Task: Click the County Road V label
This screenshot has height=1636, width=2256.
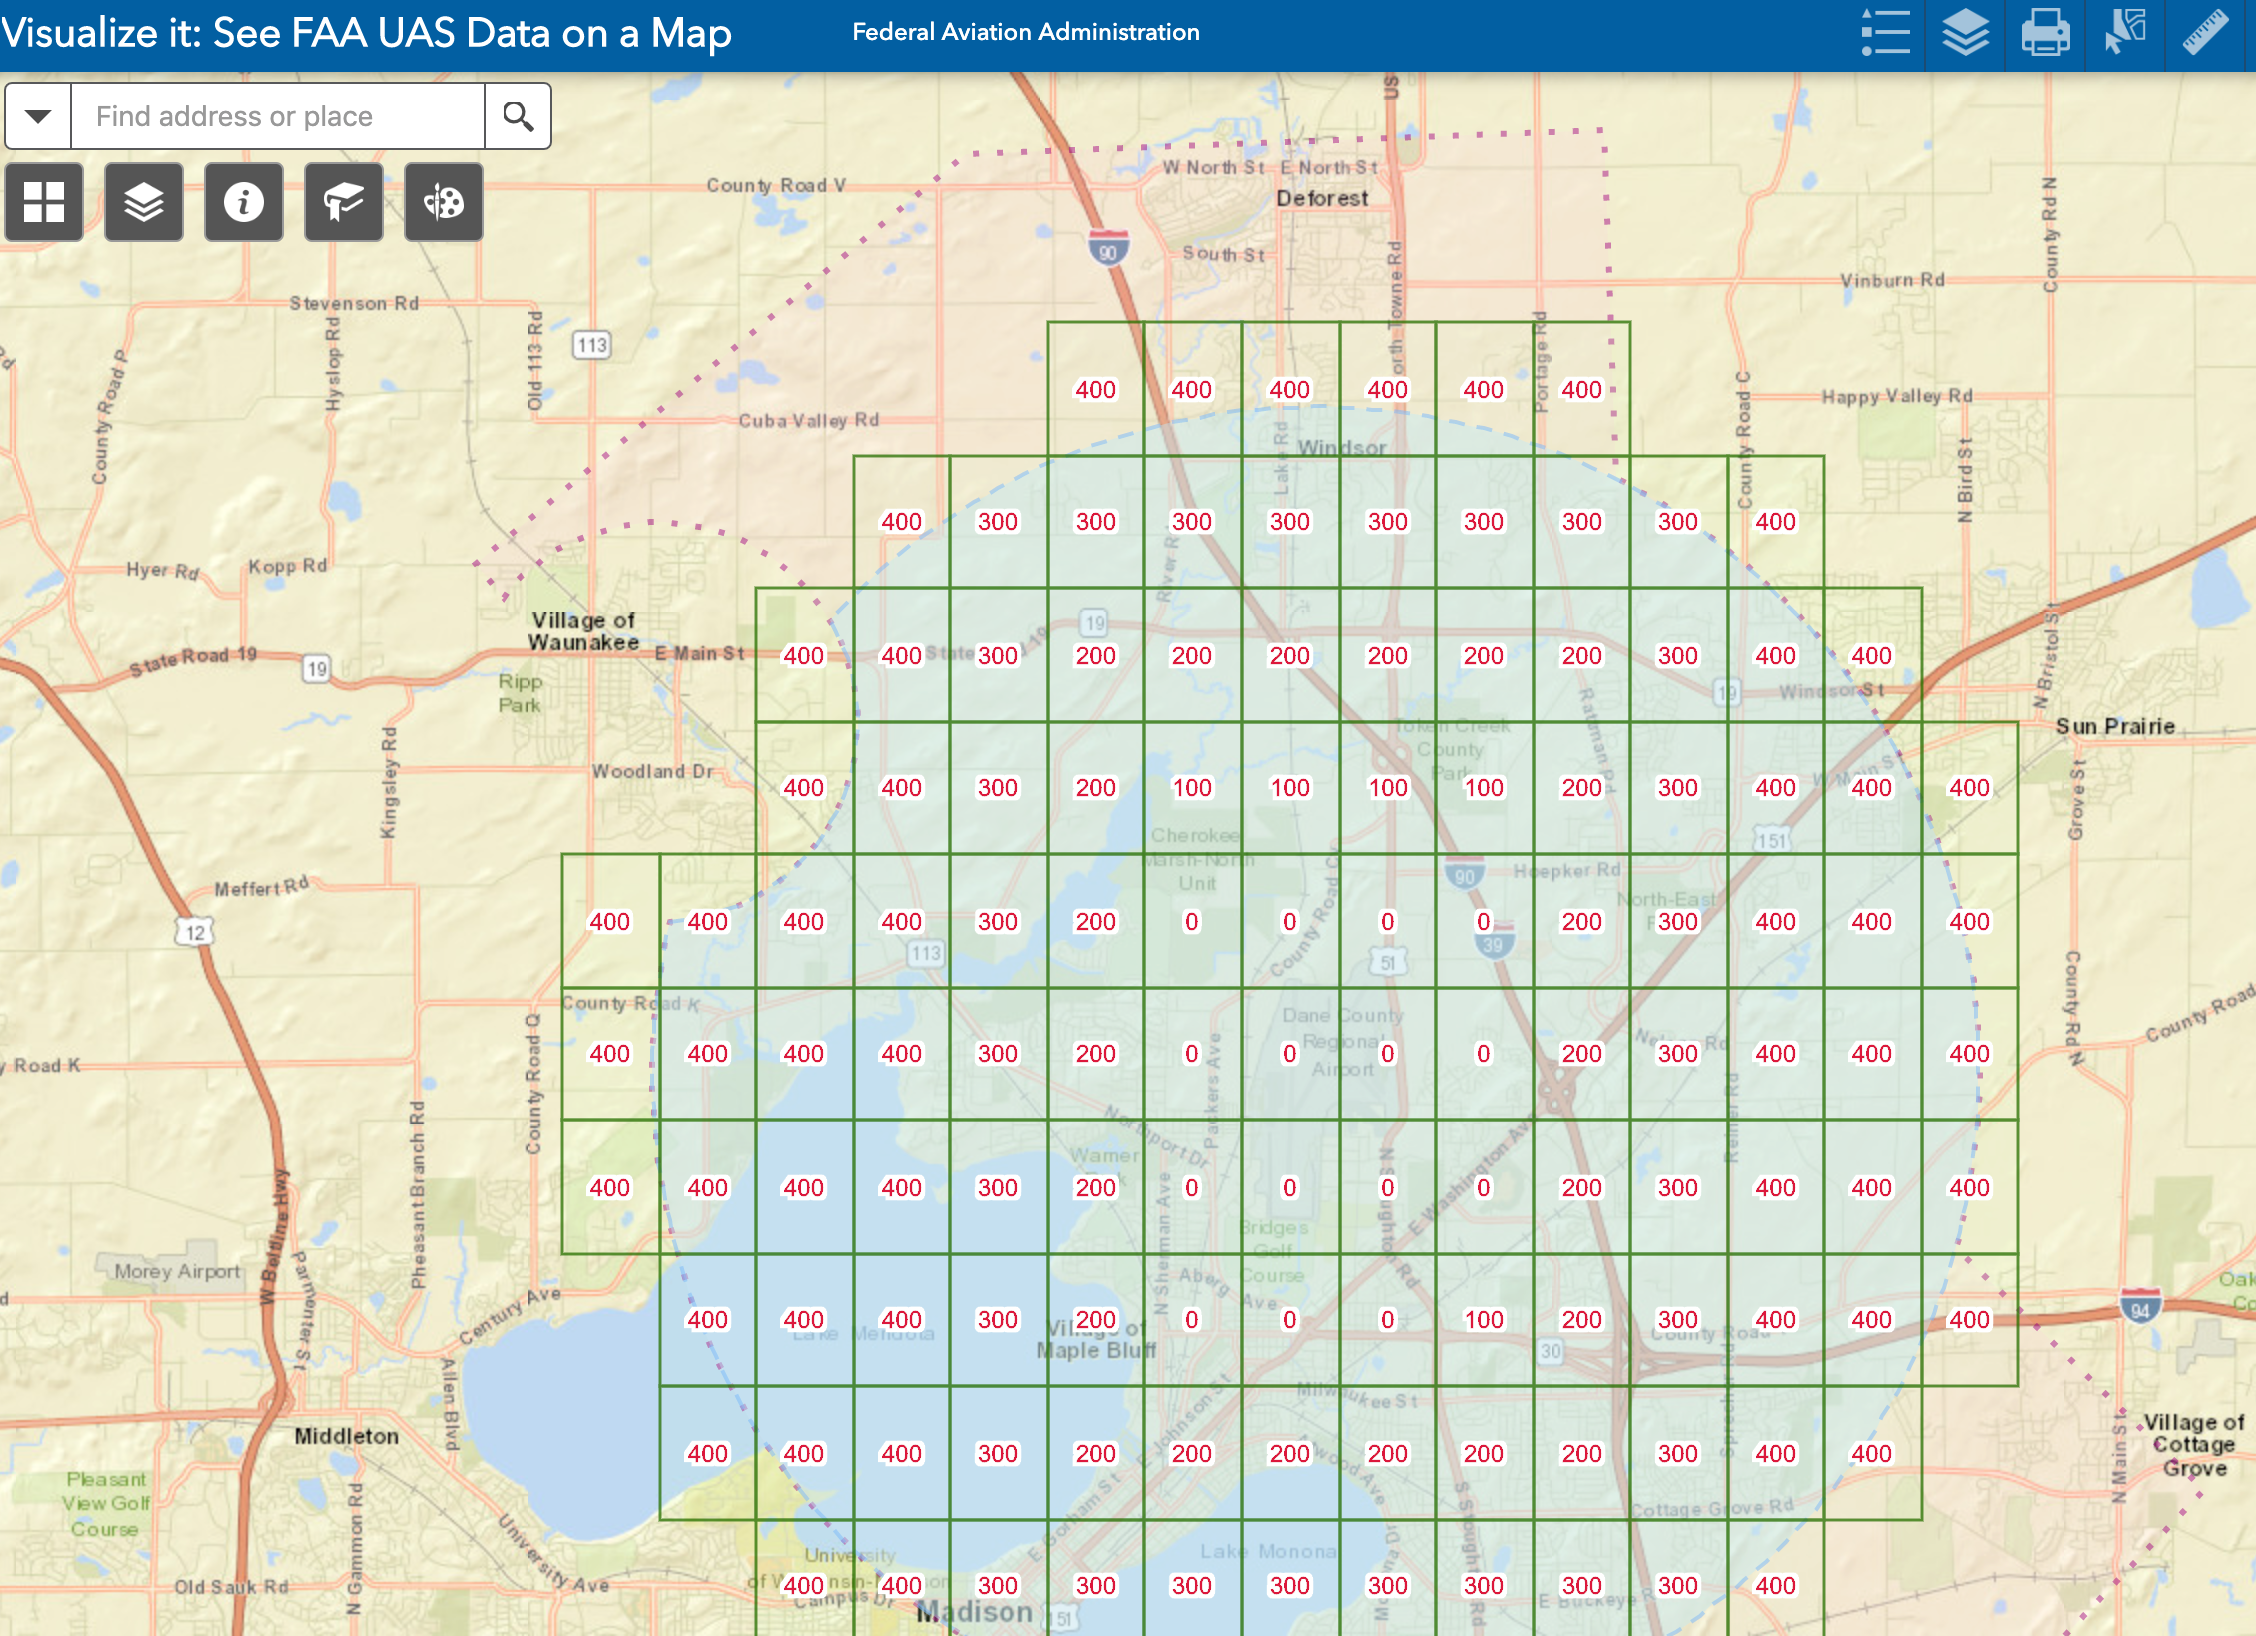Action: 776,185
